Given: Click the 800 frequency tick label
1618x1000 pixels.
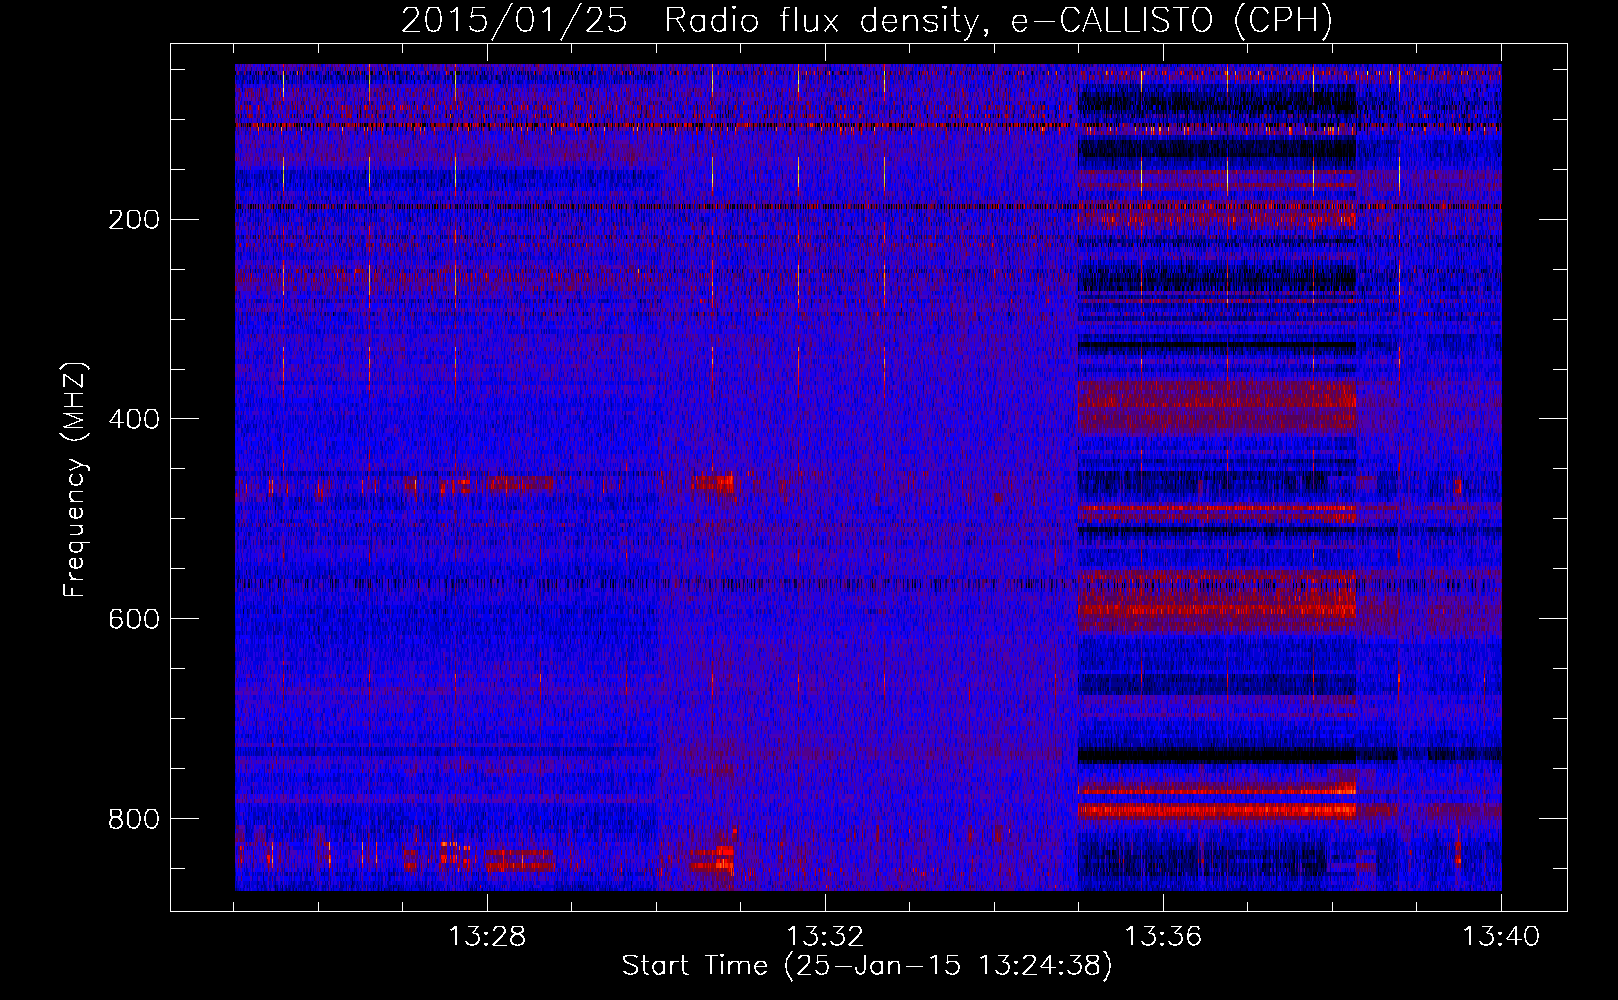Looking at the screenshot, I should (133, 819).
